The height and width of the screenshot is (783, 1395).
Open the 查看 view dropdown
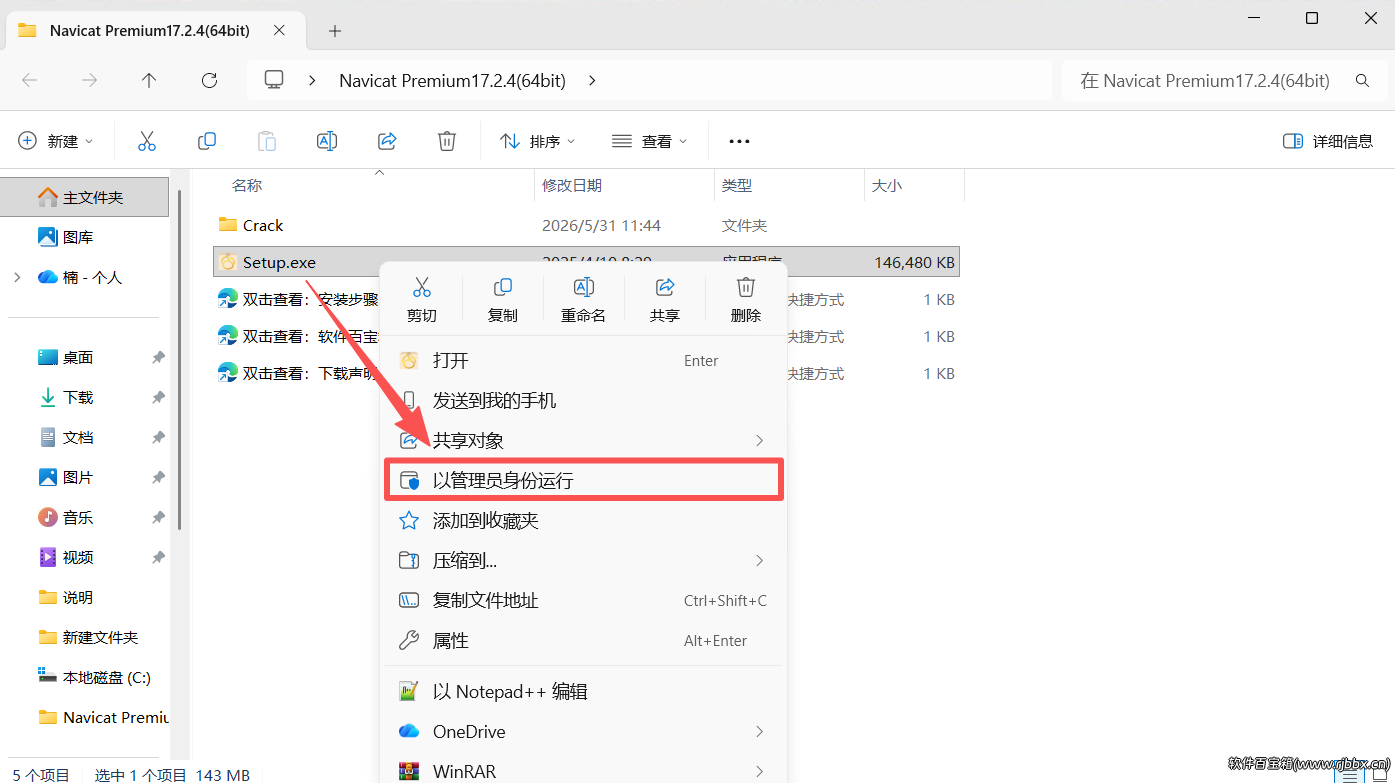[x=649, y=141]
